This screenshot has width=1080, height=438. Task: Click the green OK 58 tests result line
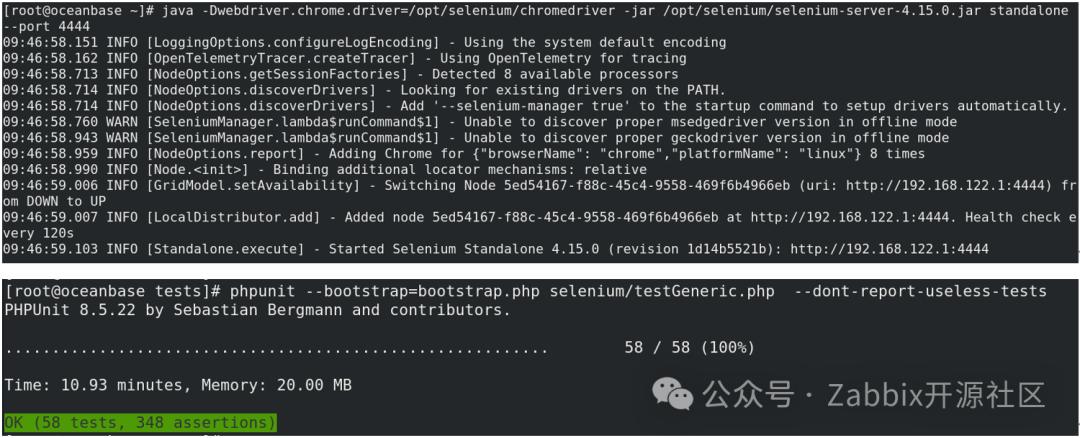click(x=141, y=422)
